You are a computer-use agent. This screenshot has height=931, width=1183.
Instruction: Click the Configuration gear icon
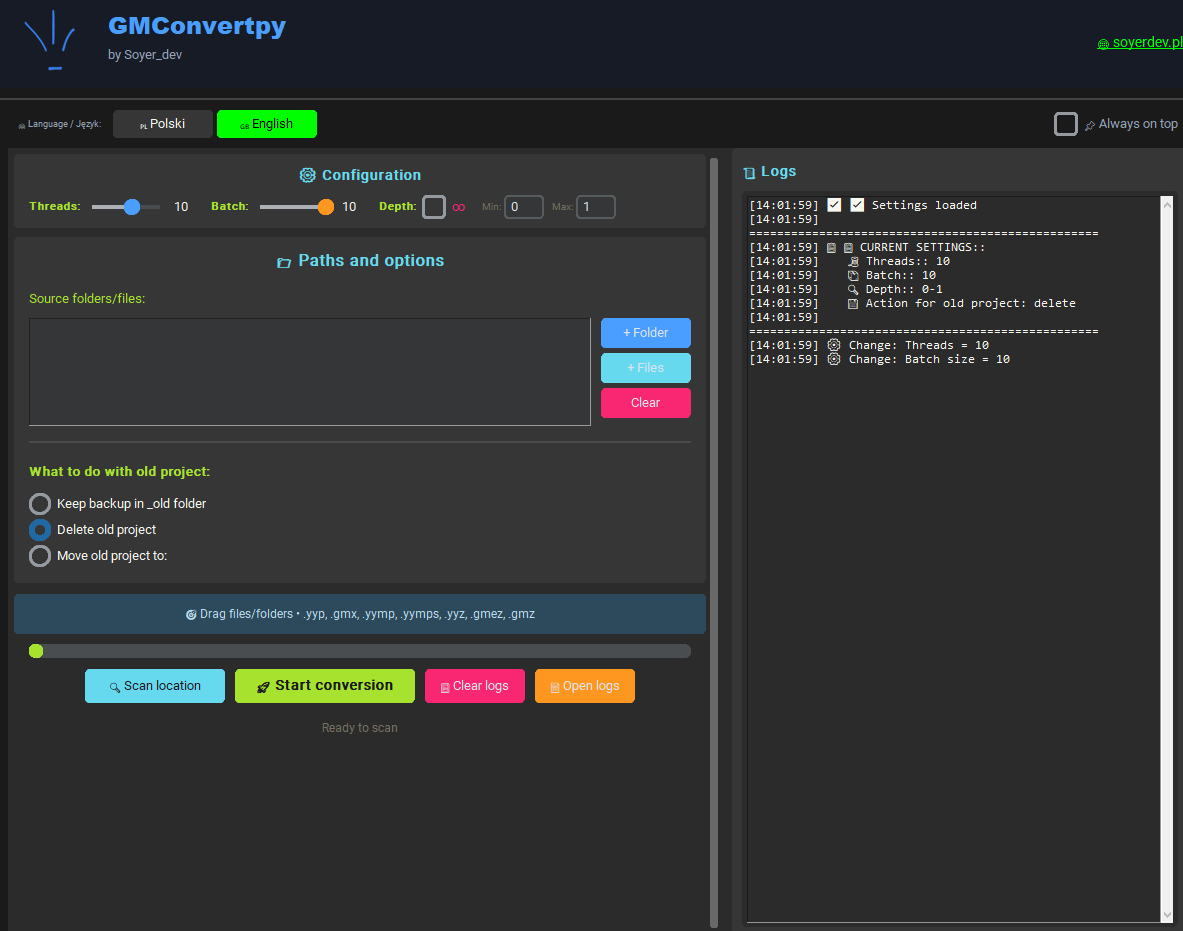click(307, 175)
